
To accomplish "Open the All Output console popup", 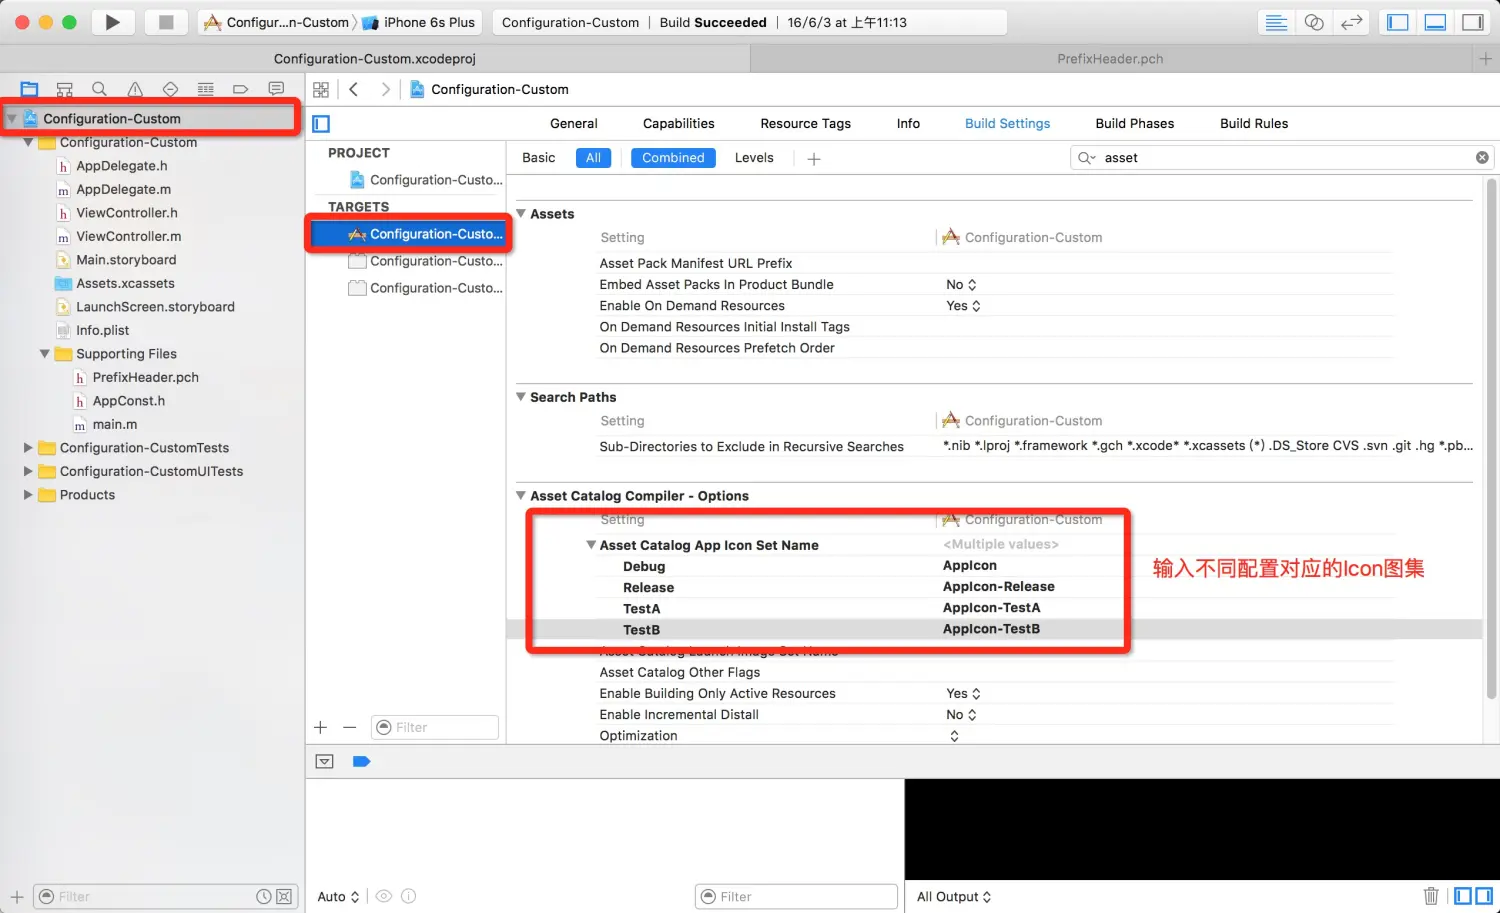I will pos(954,896).
